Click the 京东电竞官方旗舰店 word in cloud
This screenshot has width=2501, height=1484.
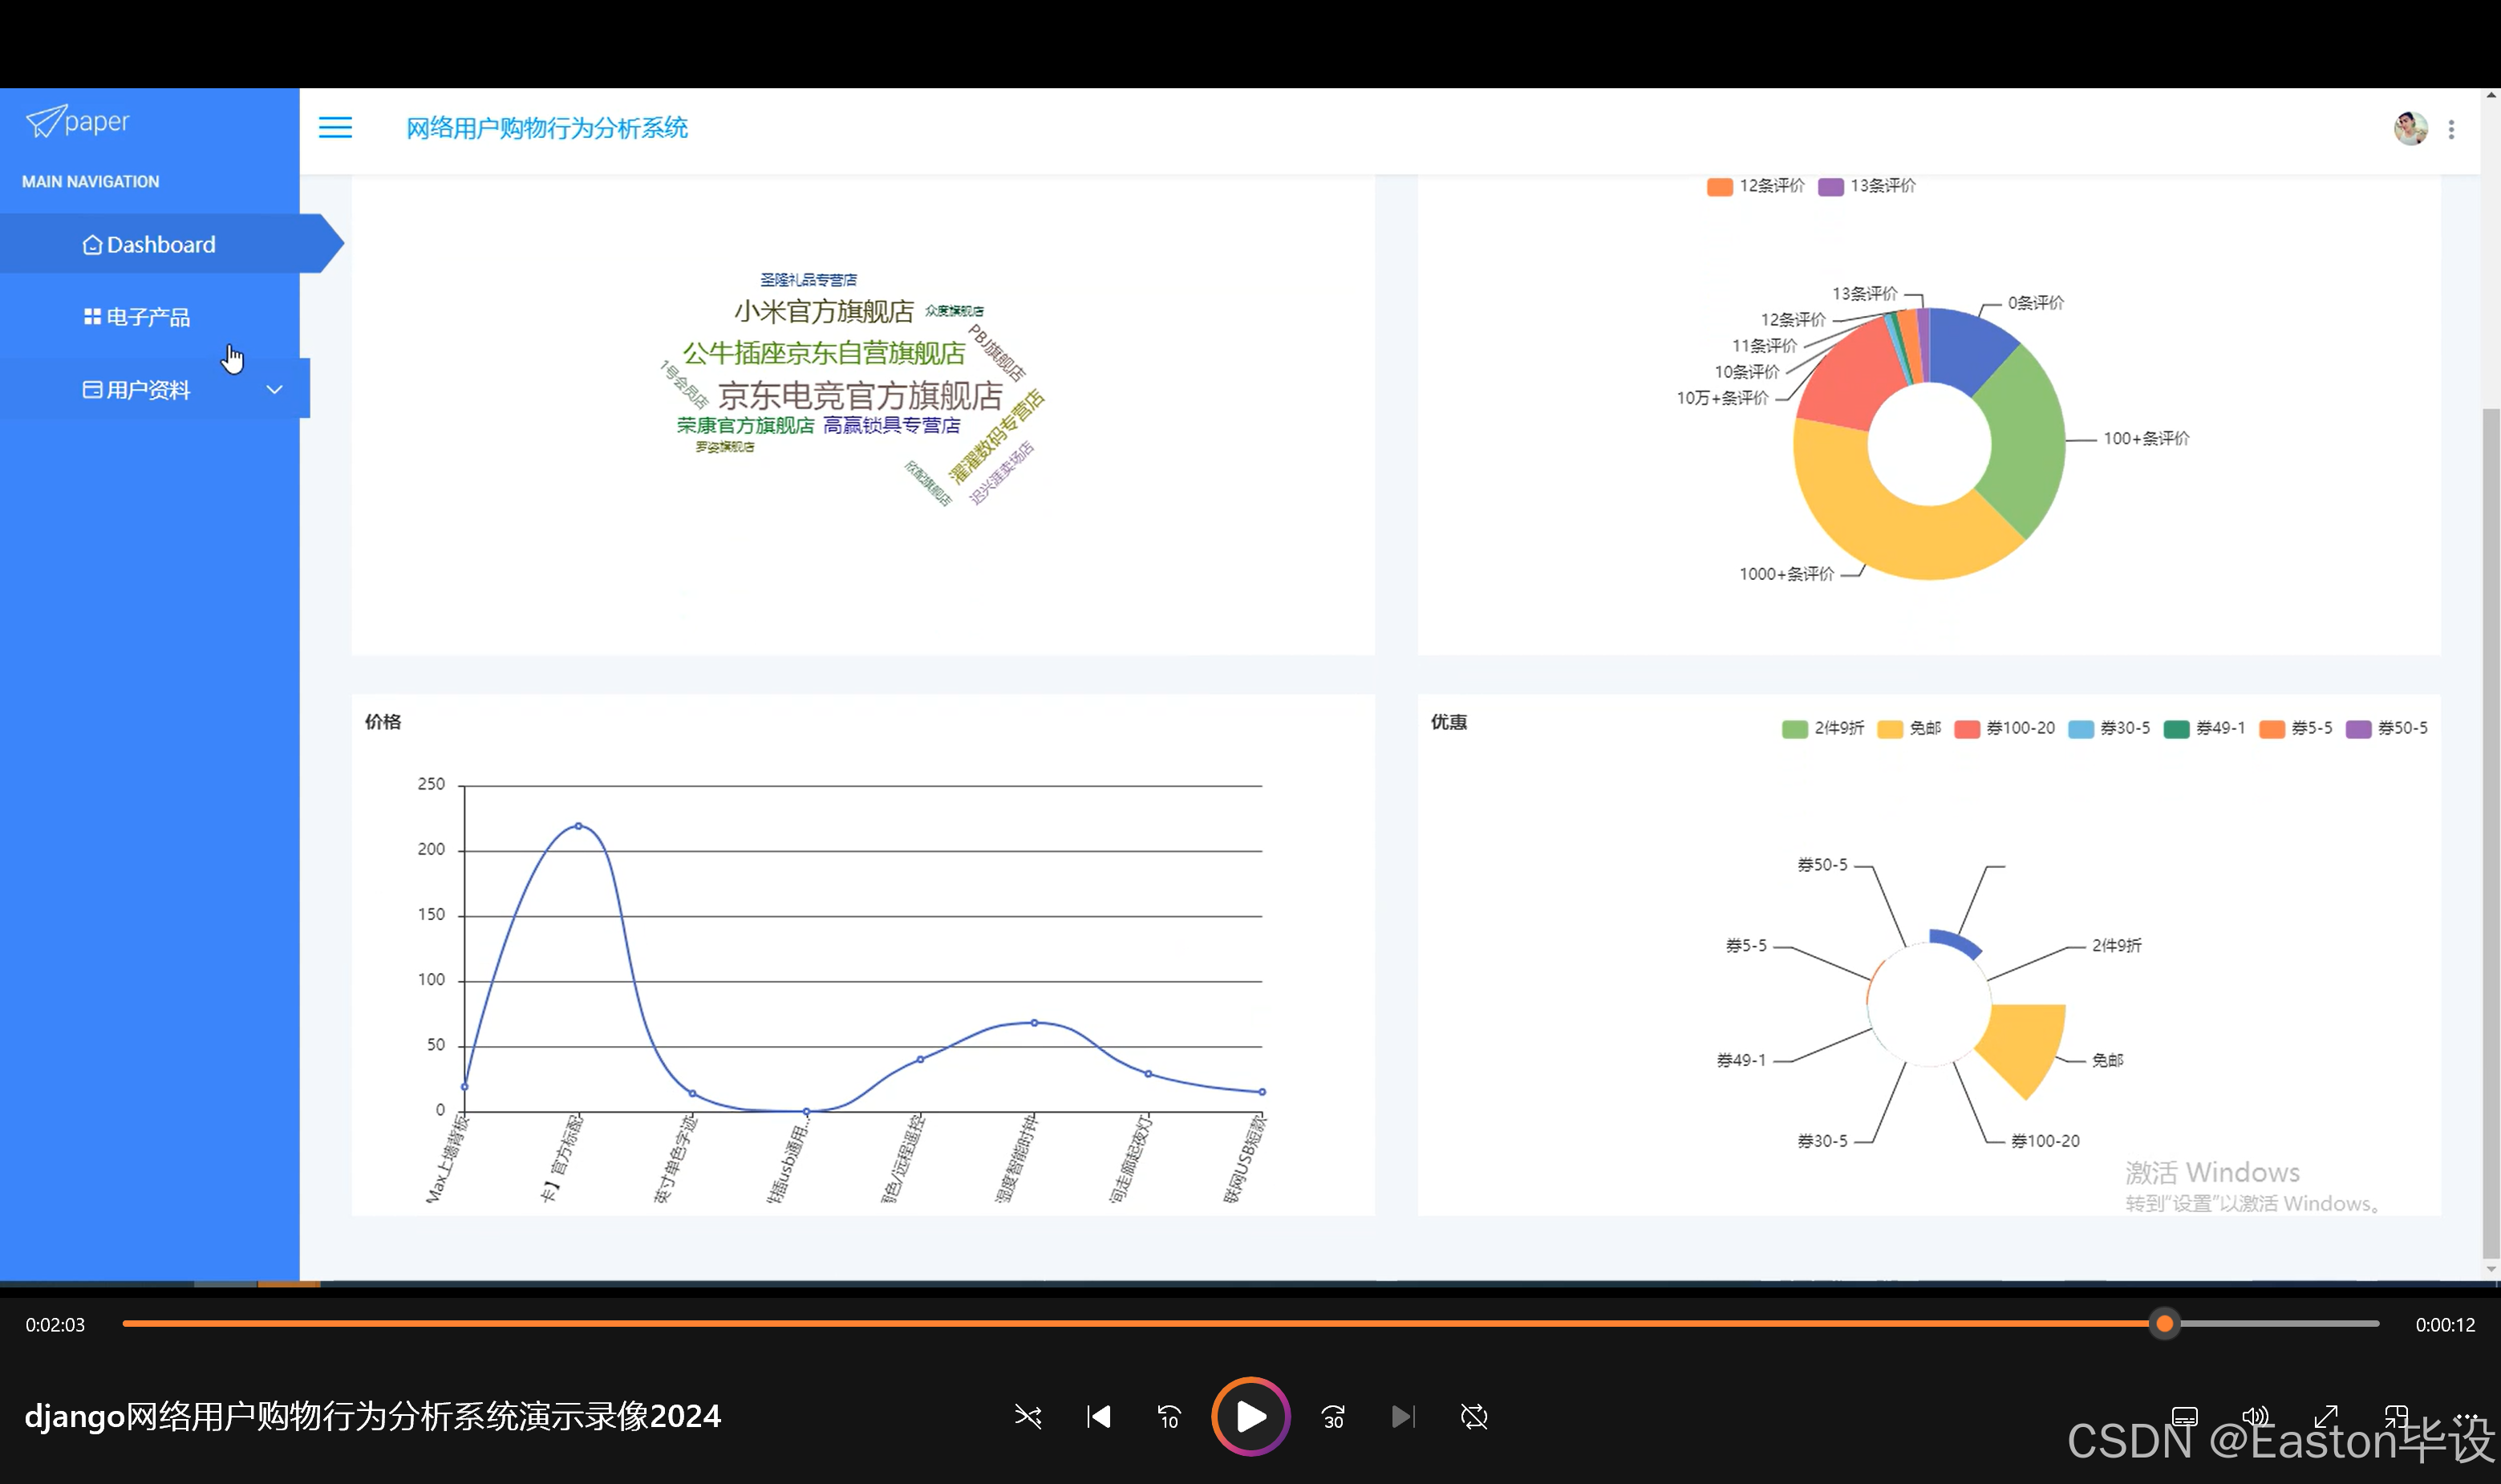860,395
